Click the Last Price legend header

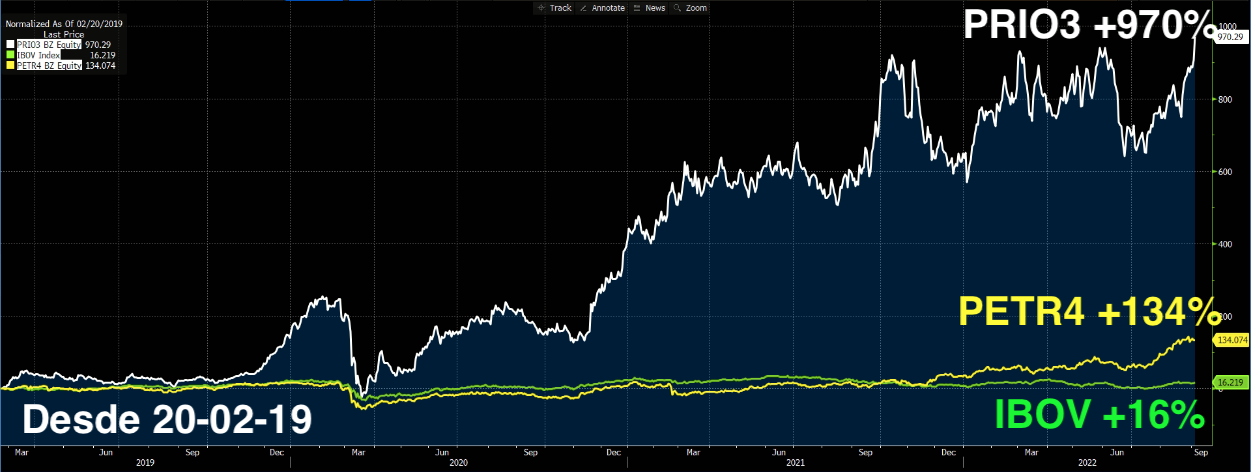point(64,35)
